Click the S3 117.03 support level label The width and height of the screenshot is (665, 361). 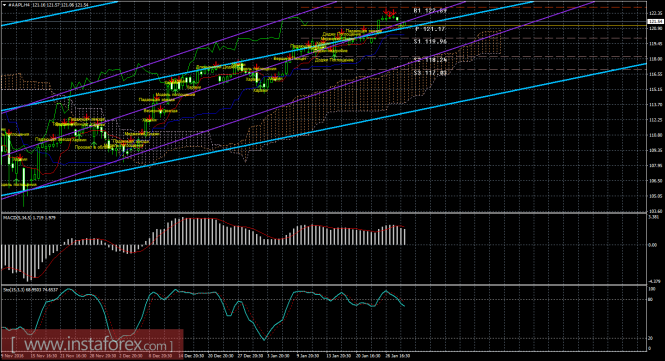pos(430,73)
